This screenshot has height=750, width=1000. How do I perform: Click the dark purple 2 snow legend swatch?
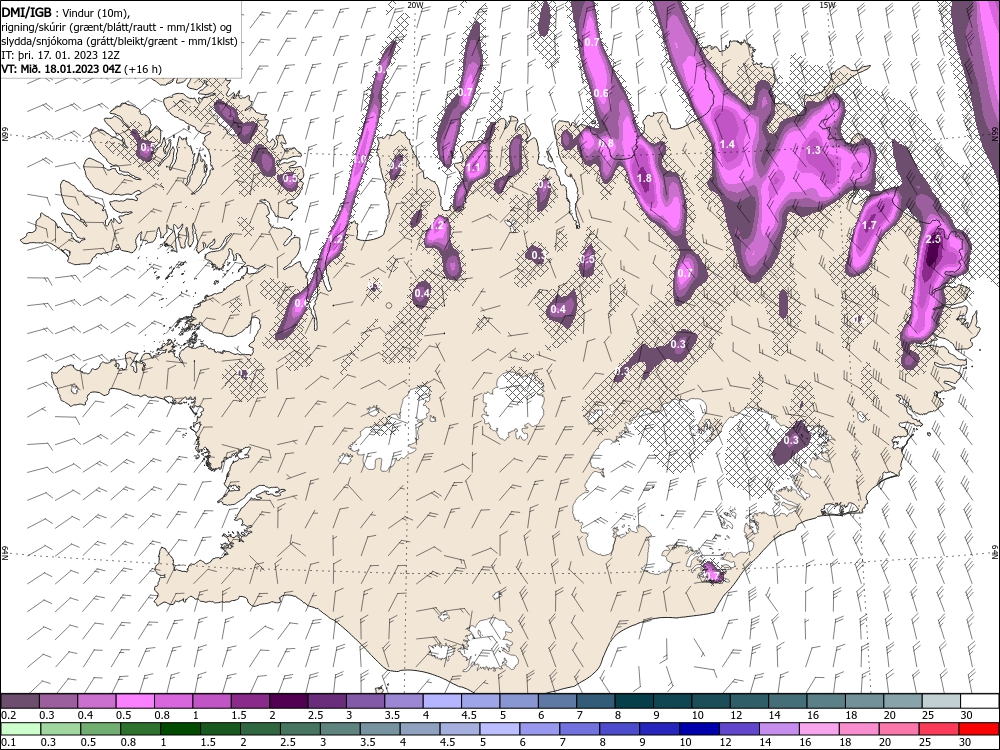click(x=289, y=701)
